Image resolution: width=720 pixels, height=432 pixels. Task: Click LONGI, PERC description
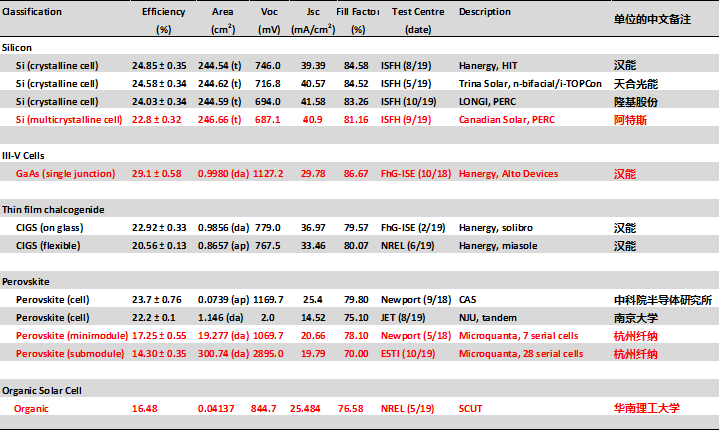click(488, 101)
